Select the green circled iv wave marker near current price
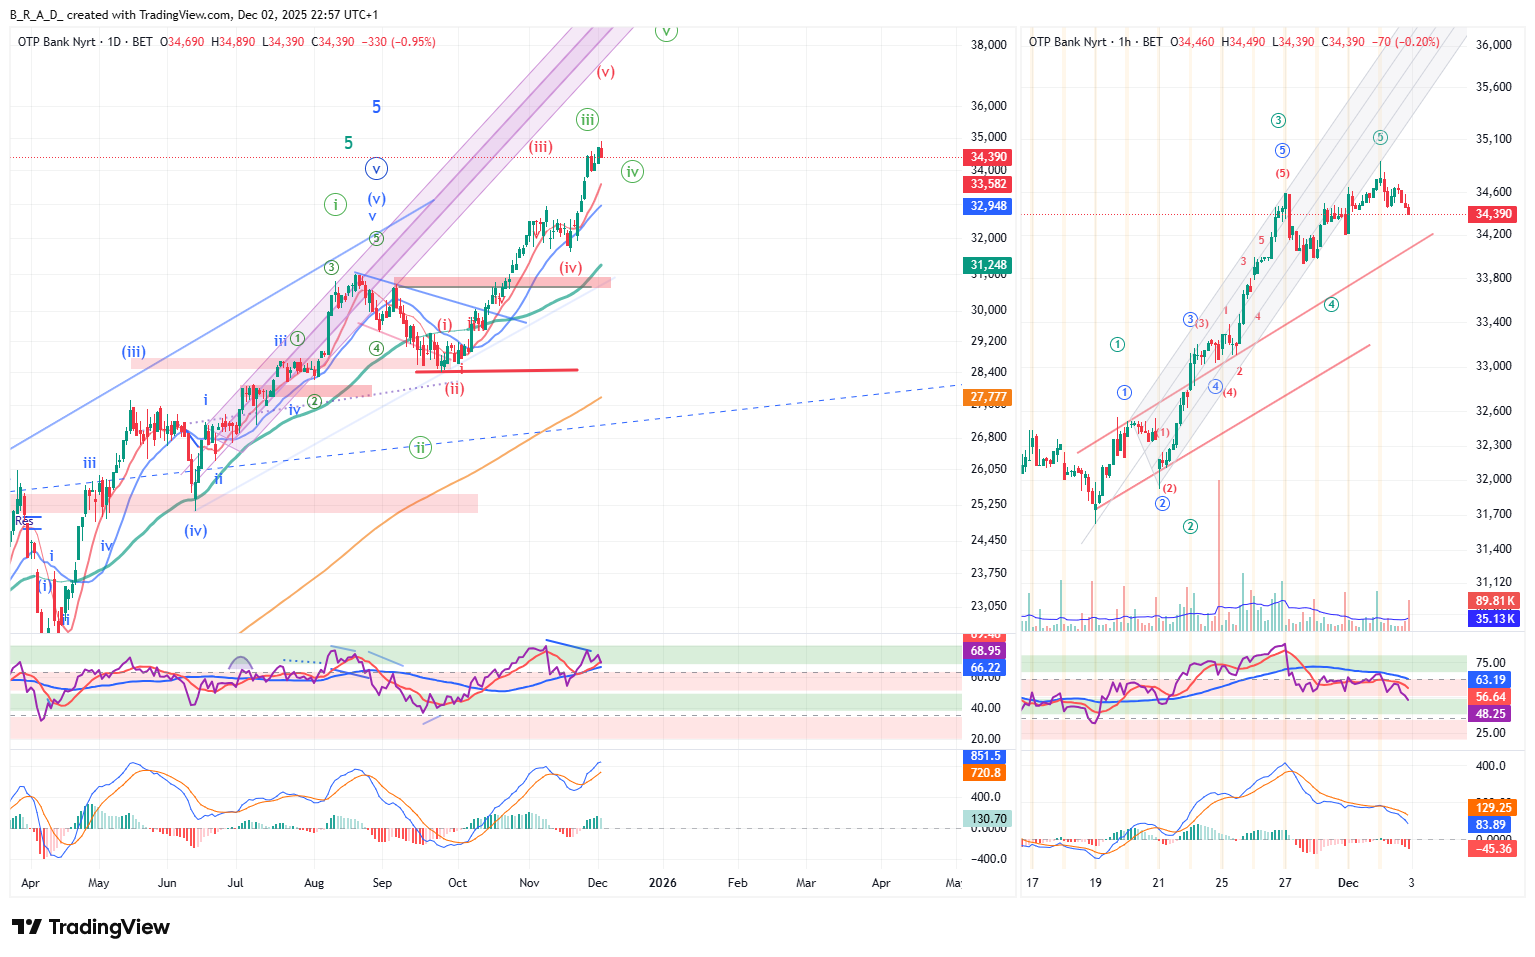Viewport: 1535px width, 957px height. (632, 172)
